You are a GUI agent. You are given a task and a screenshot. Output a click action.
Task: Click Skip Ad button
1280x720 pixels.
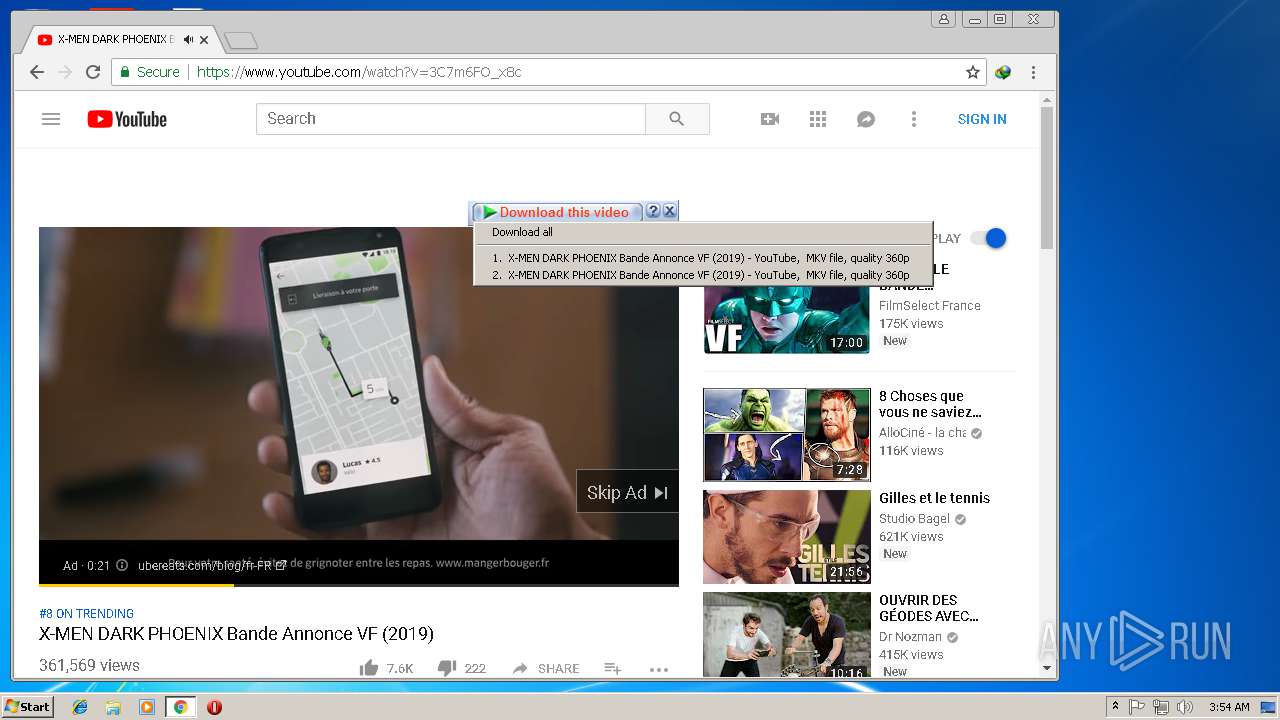[627, 492]
